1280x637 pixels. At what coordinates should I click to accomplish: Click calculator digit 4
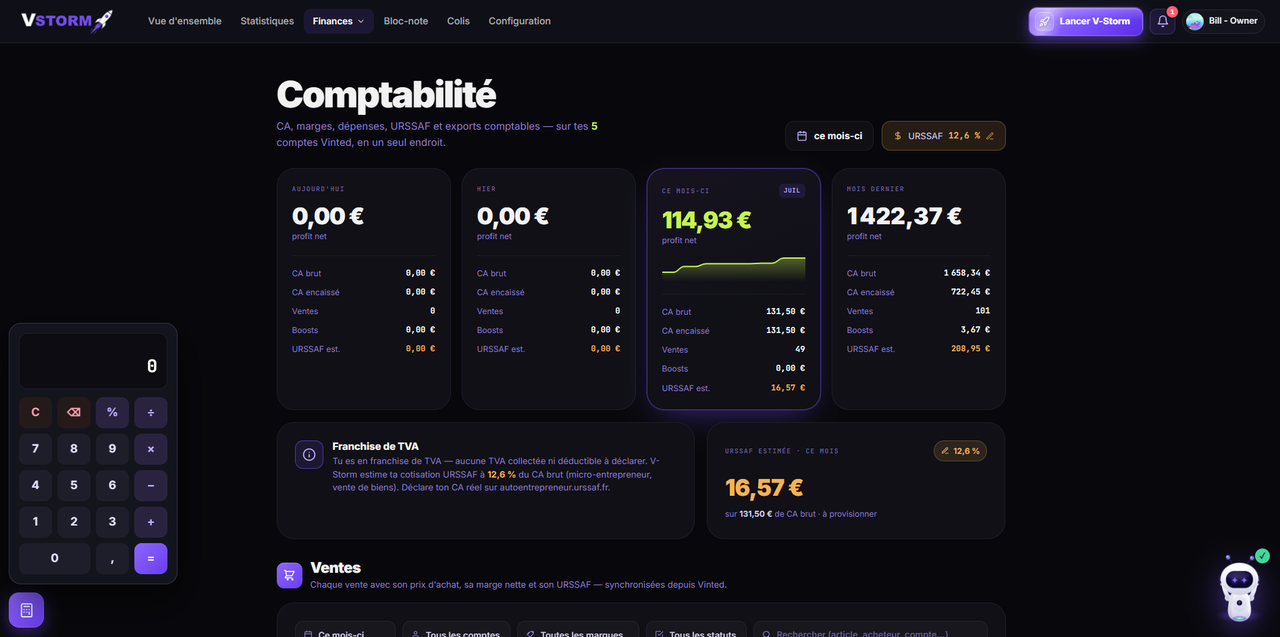(x=35, y=485)
